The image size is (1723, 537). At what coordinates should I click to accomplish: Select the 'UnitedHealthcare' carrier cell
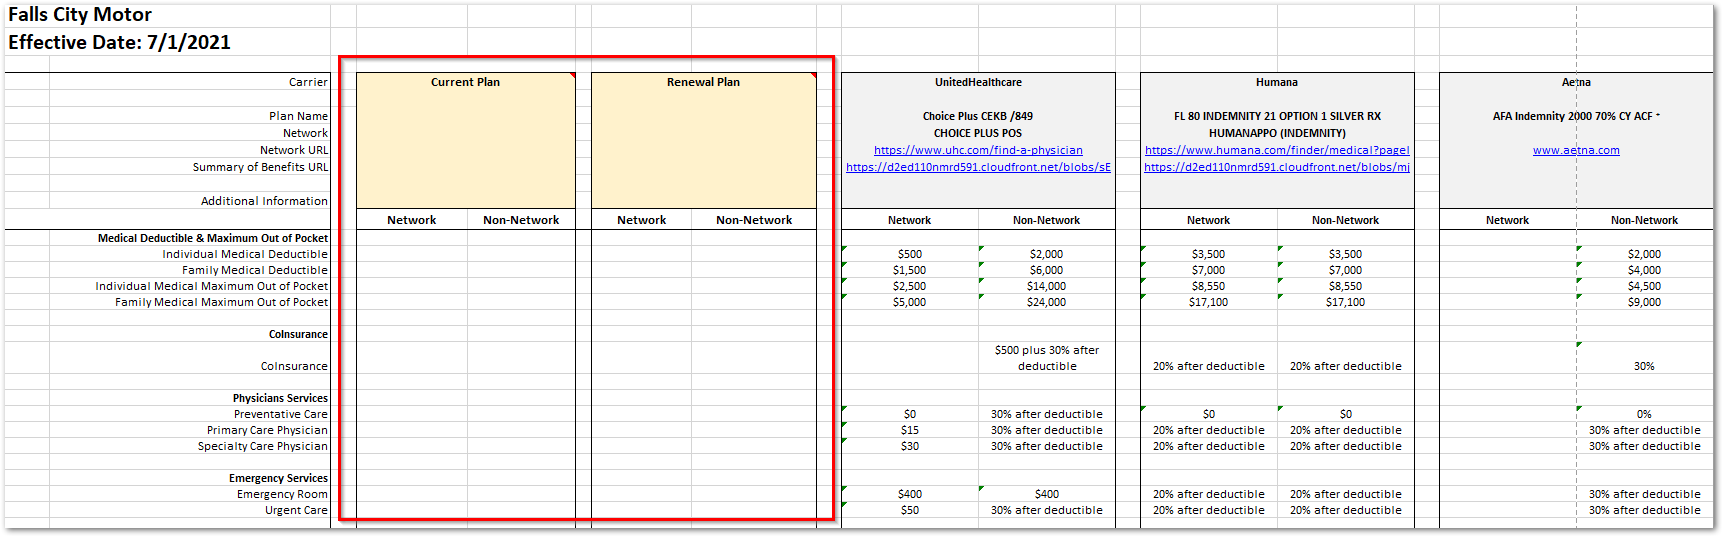pos(978,82)
